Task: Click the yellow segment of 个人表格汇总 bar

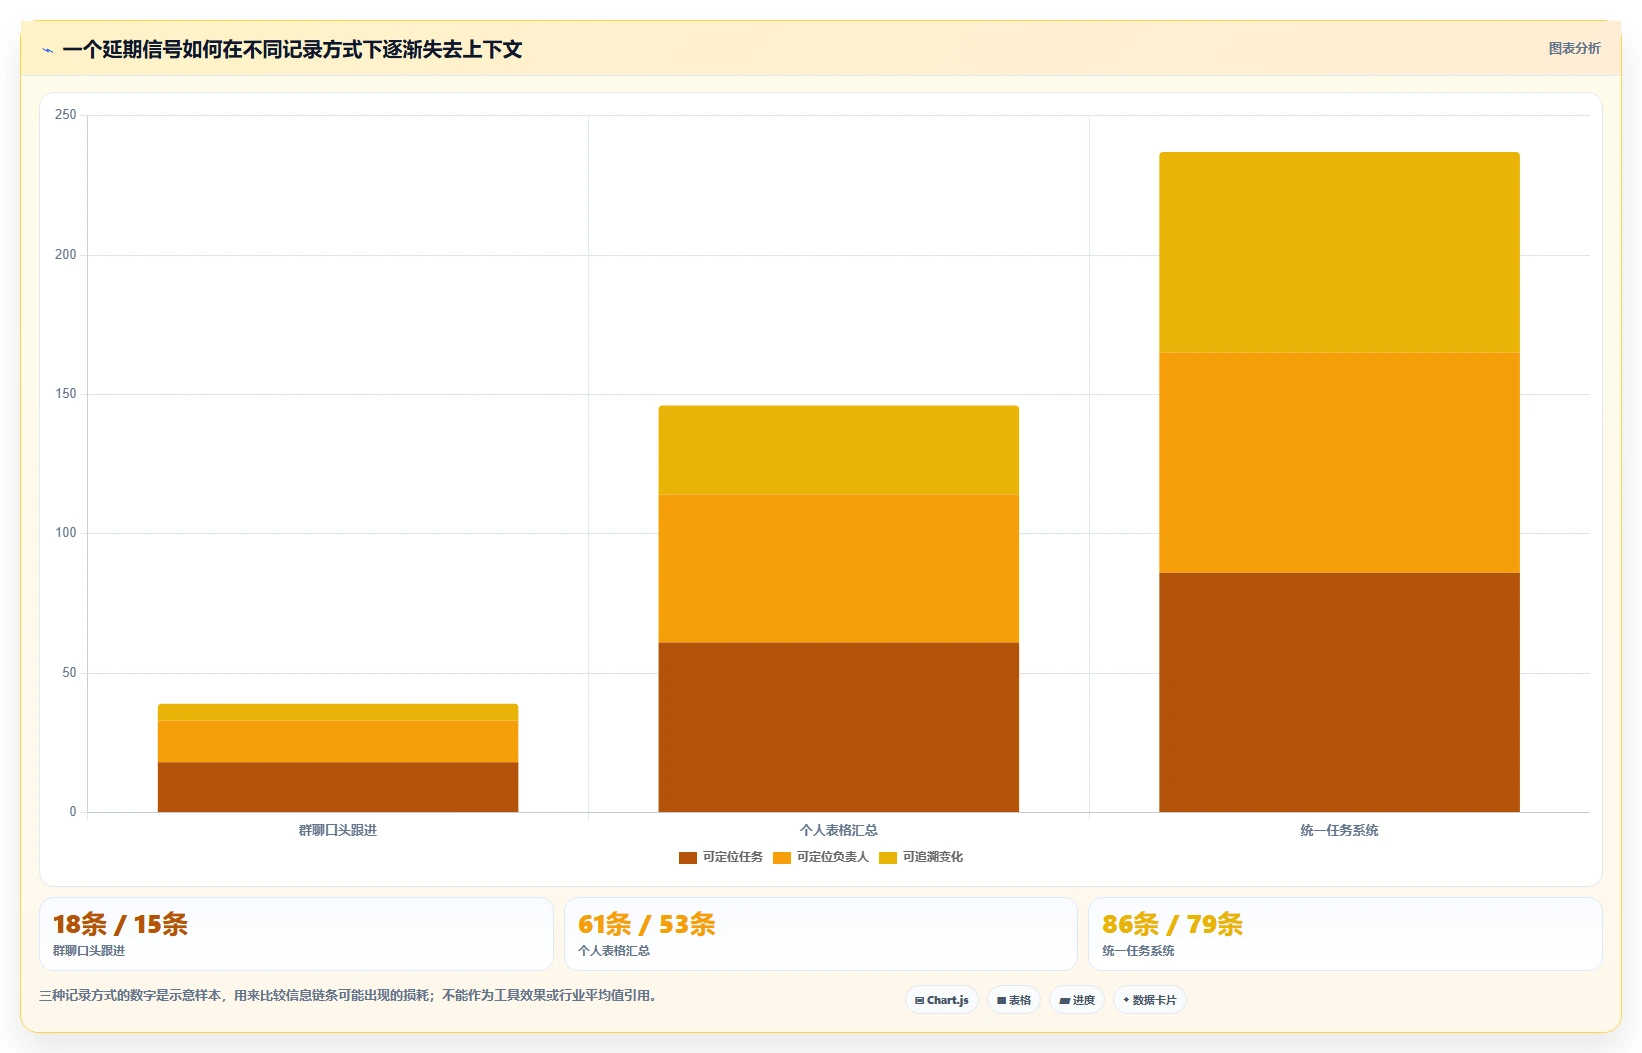Action: click(x=839, y=450)
